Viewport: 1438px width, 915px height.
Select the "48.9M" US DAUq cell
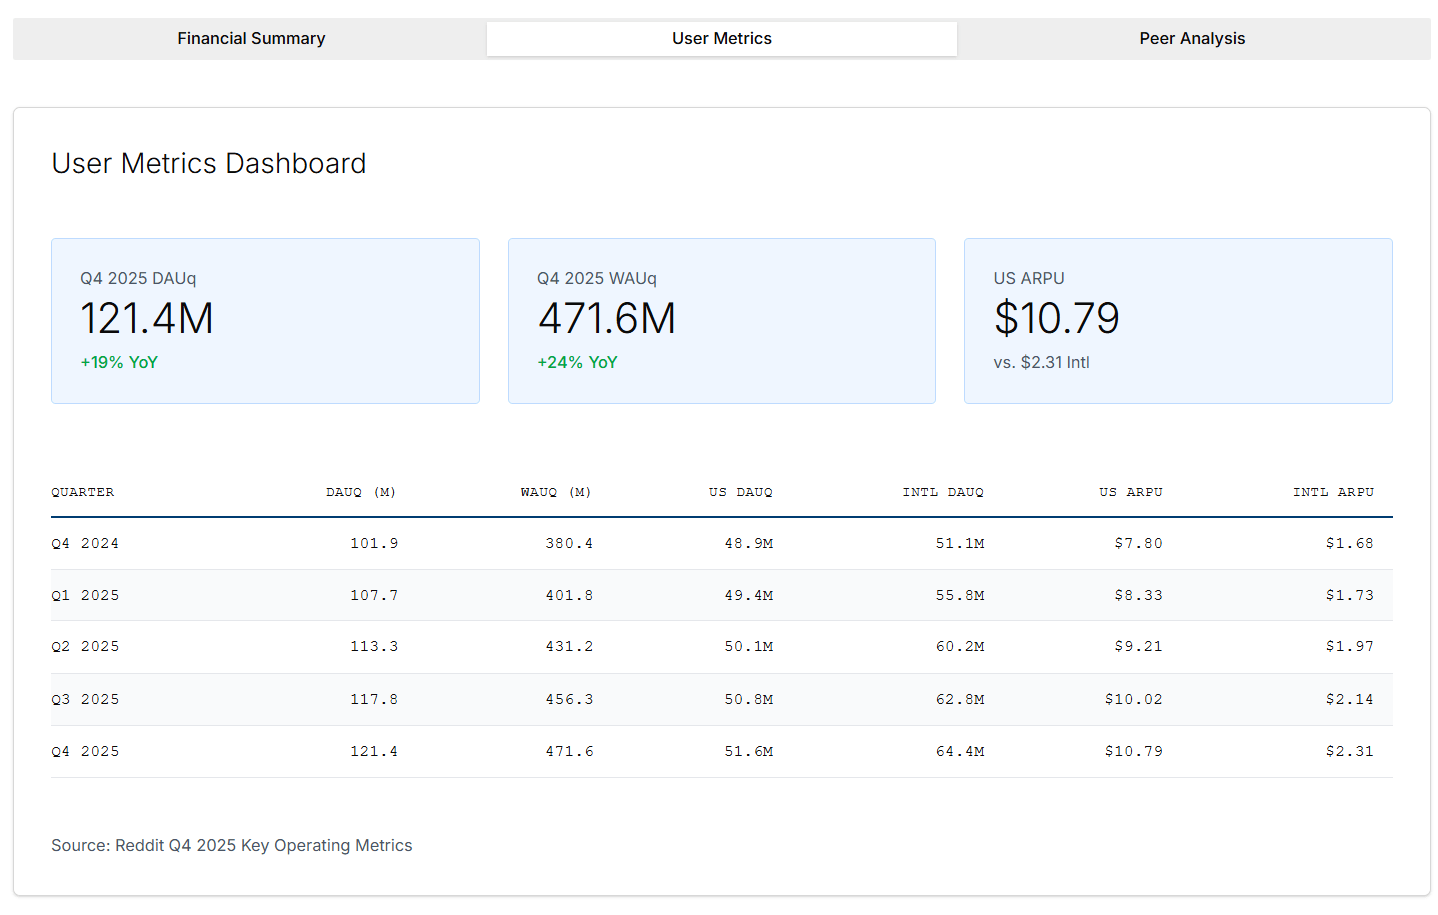click(749, 544)
